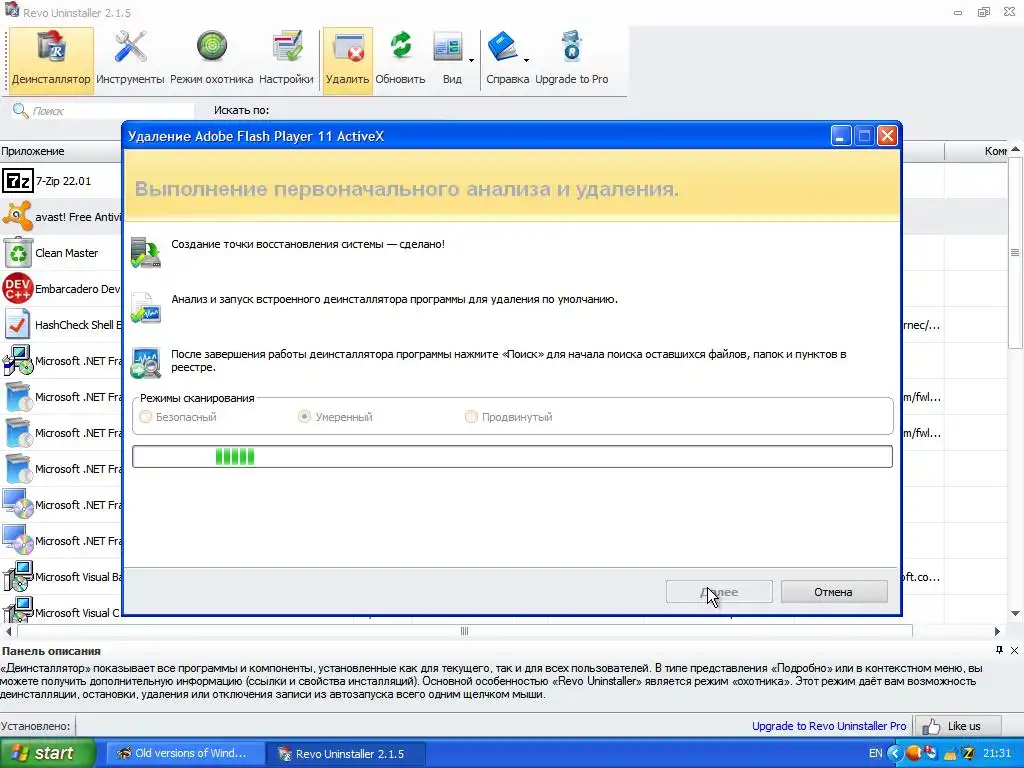Click the system clock 21:31
This screenshot has width=1024, height=768.
click(x=997, y=753)
